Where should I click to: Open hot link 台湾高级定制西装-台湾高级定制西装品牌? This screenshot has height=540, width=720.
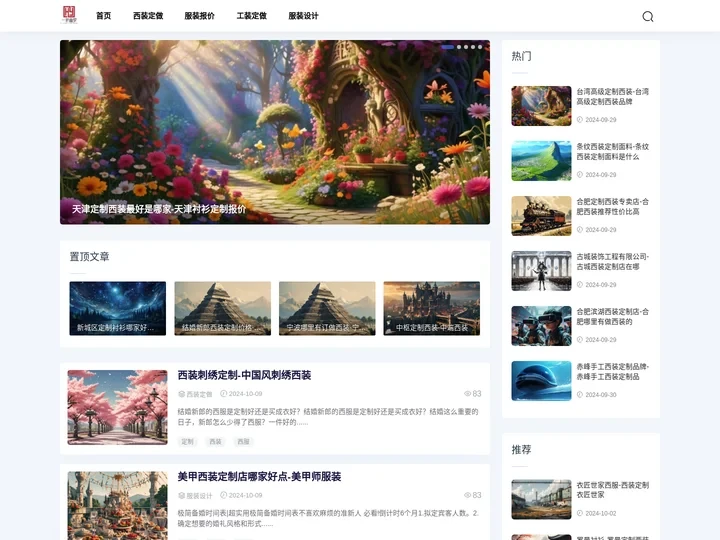pyautogui.click(x=613, y=96)
